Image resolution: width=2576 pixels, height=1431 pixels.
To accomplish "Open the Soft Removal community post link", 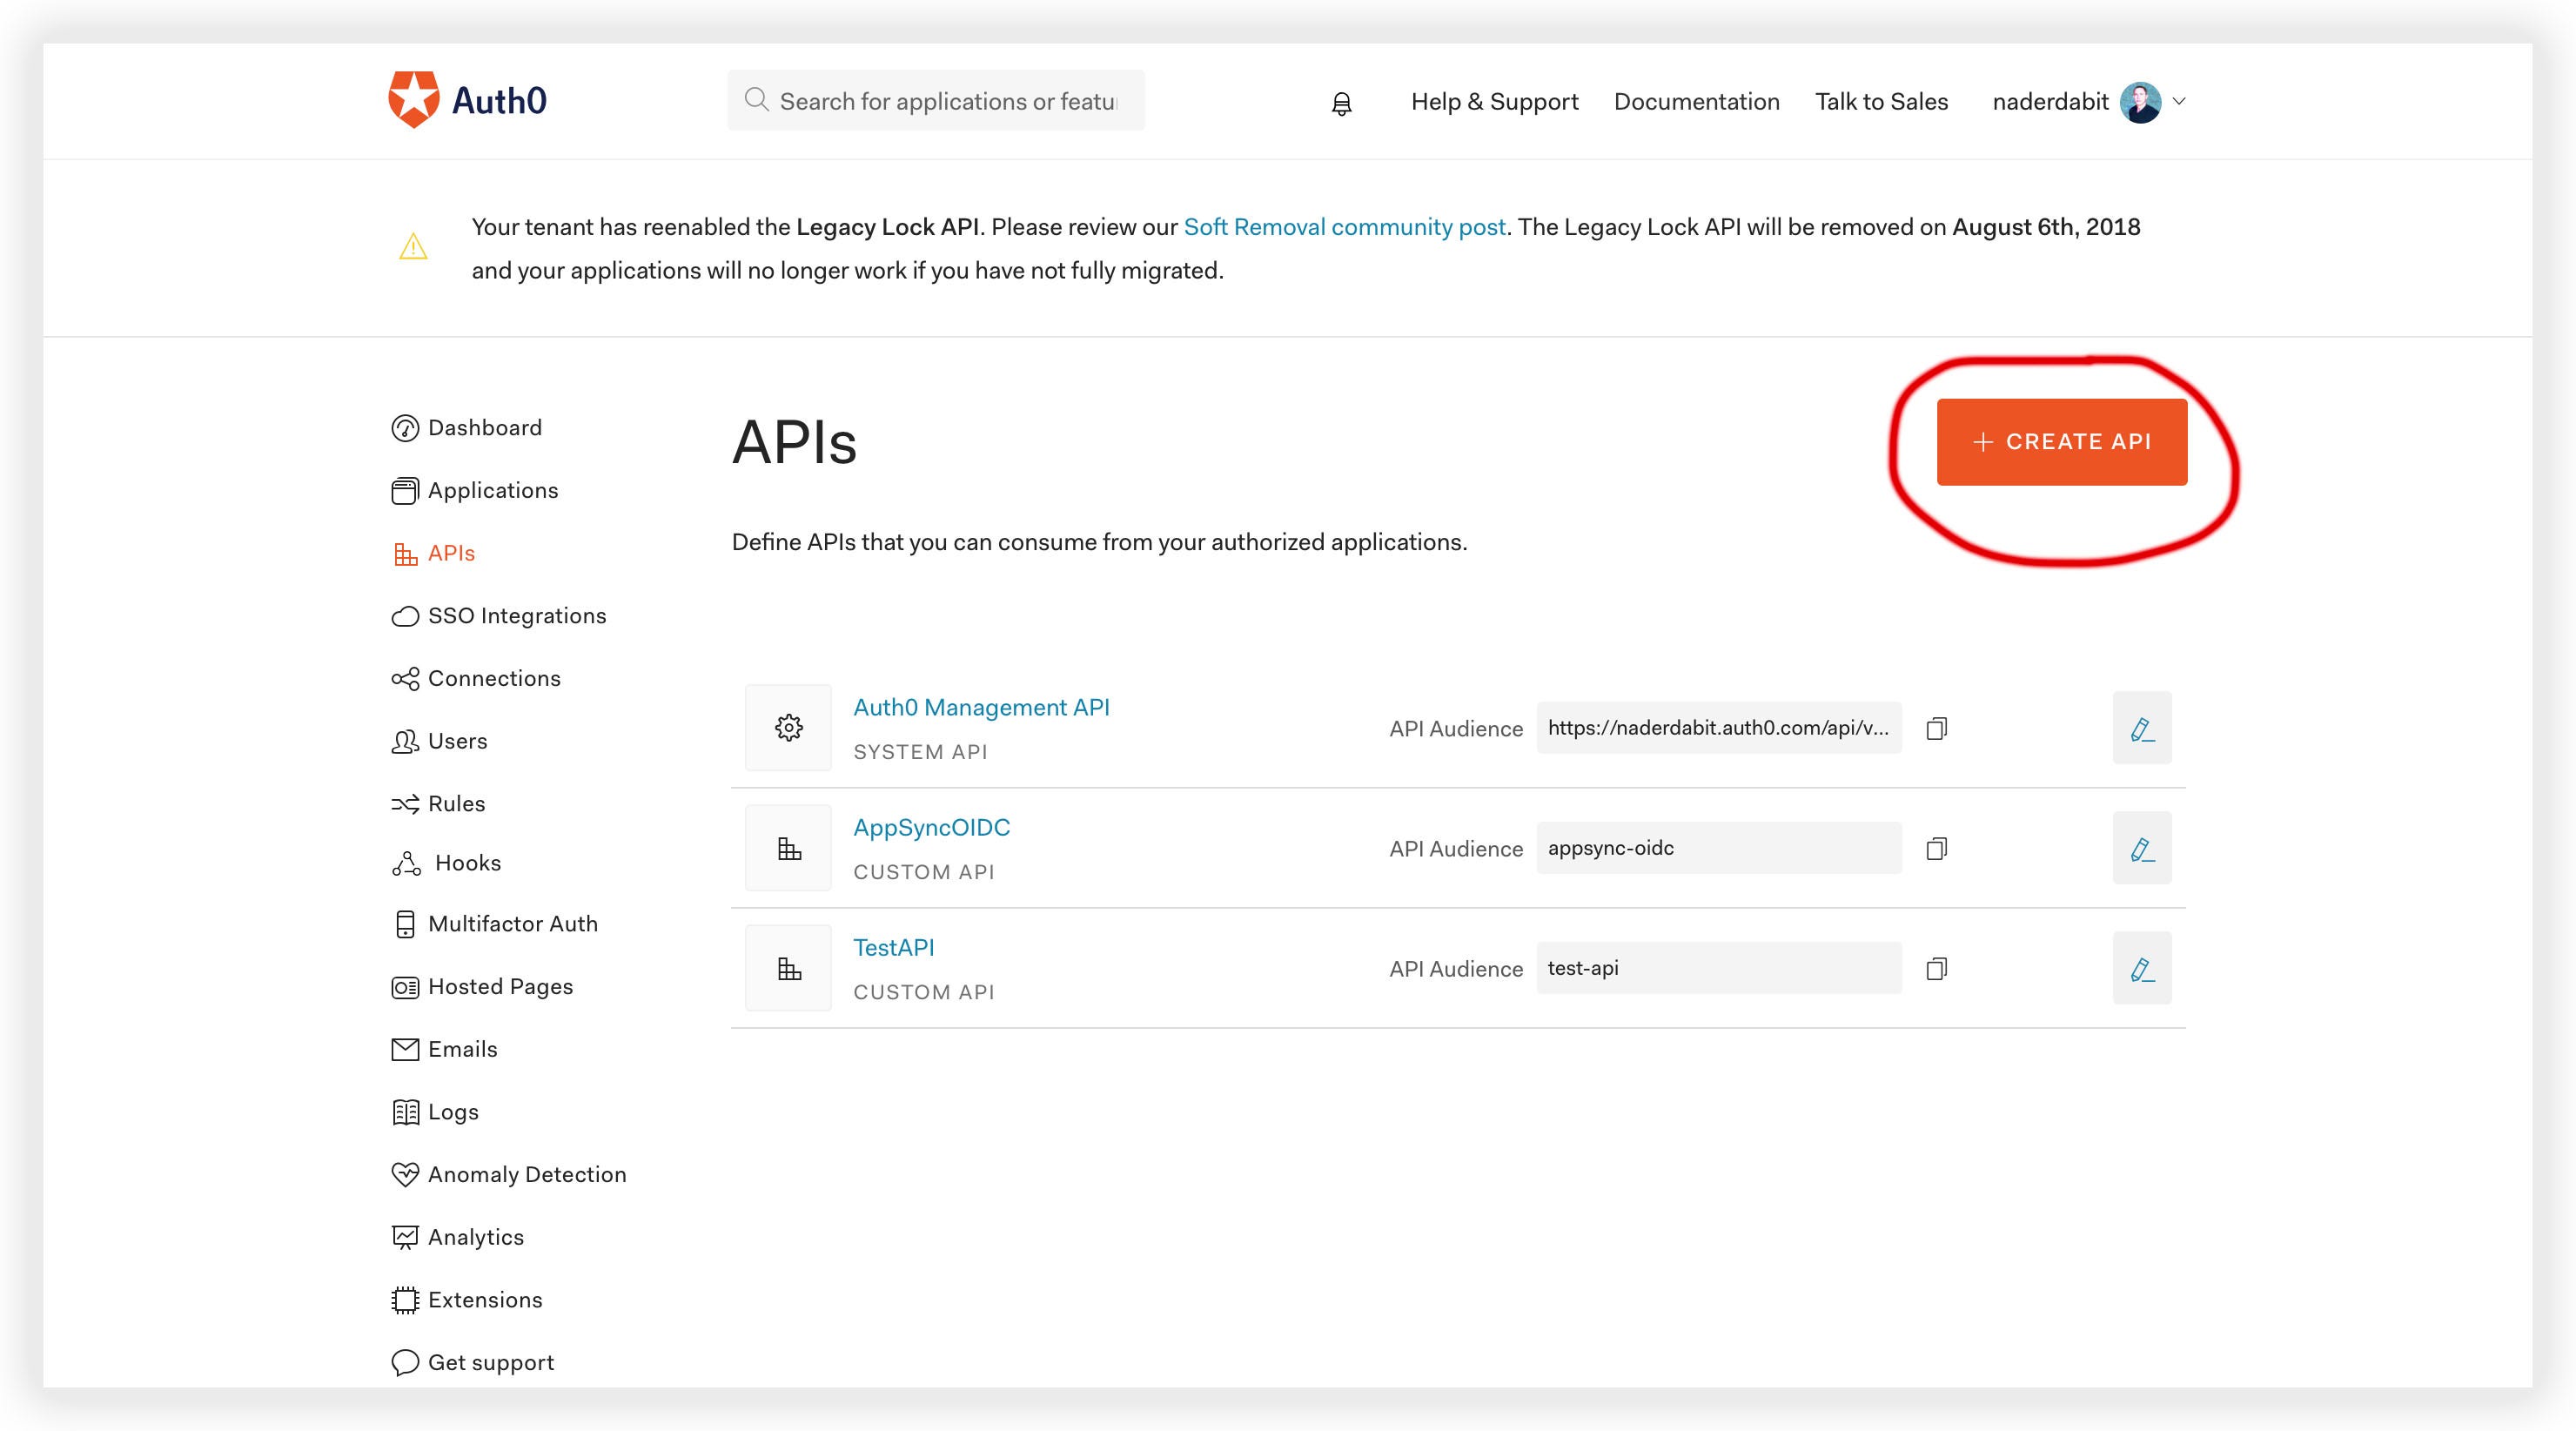I will pos(1345,227).
